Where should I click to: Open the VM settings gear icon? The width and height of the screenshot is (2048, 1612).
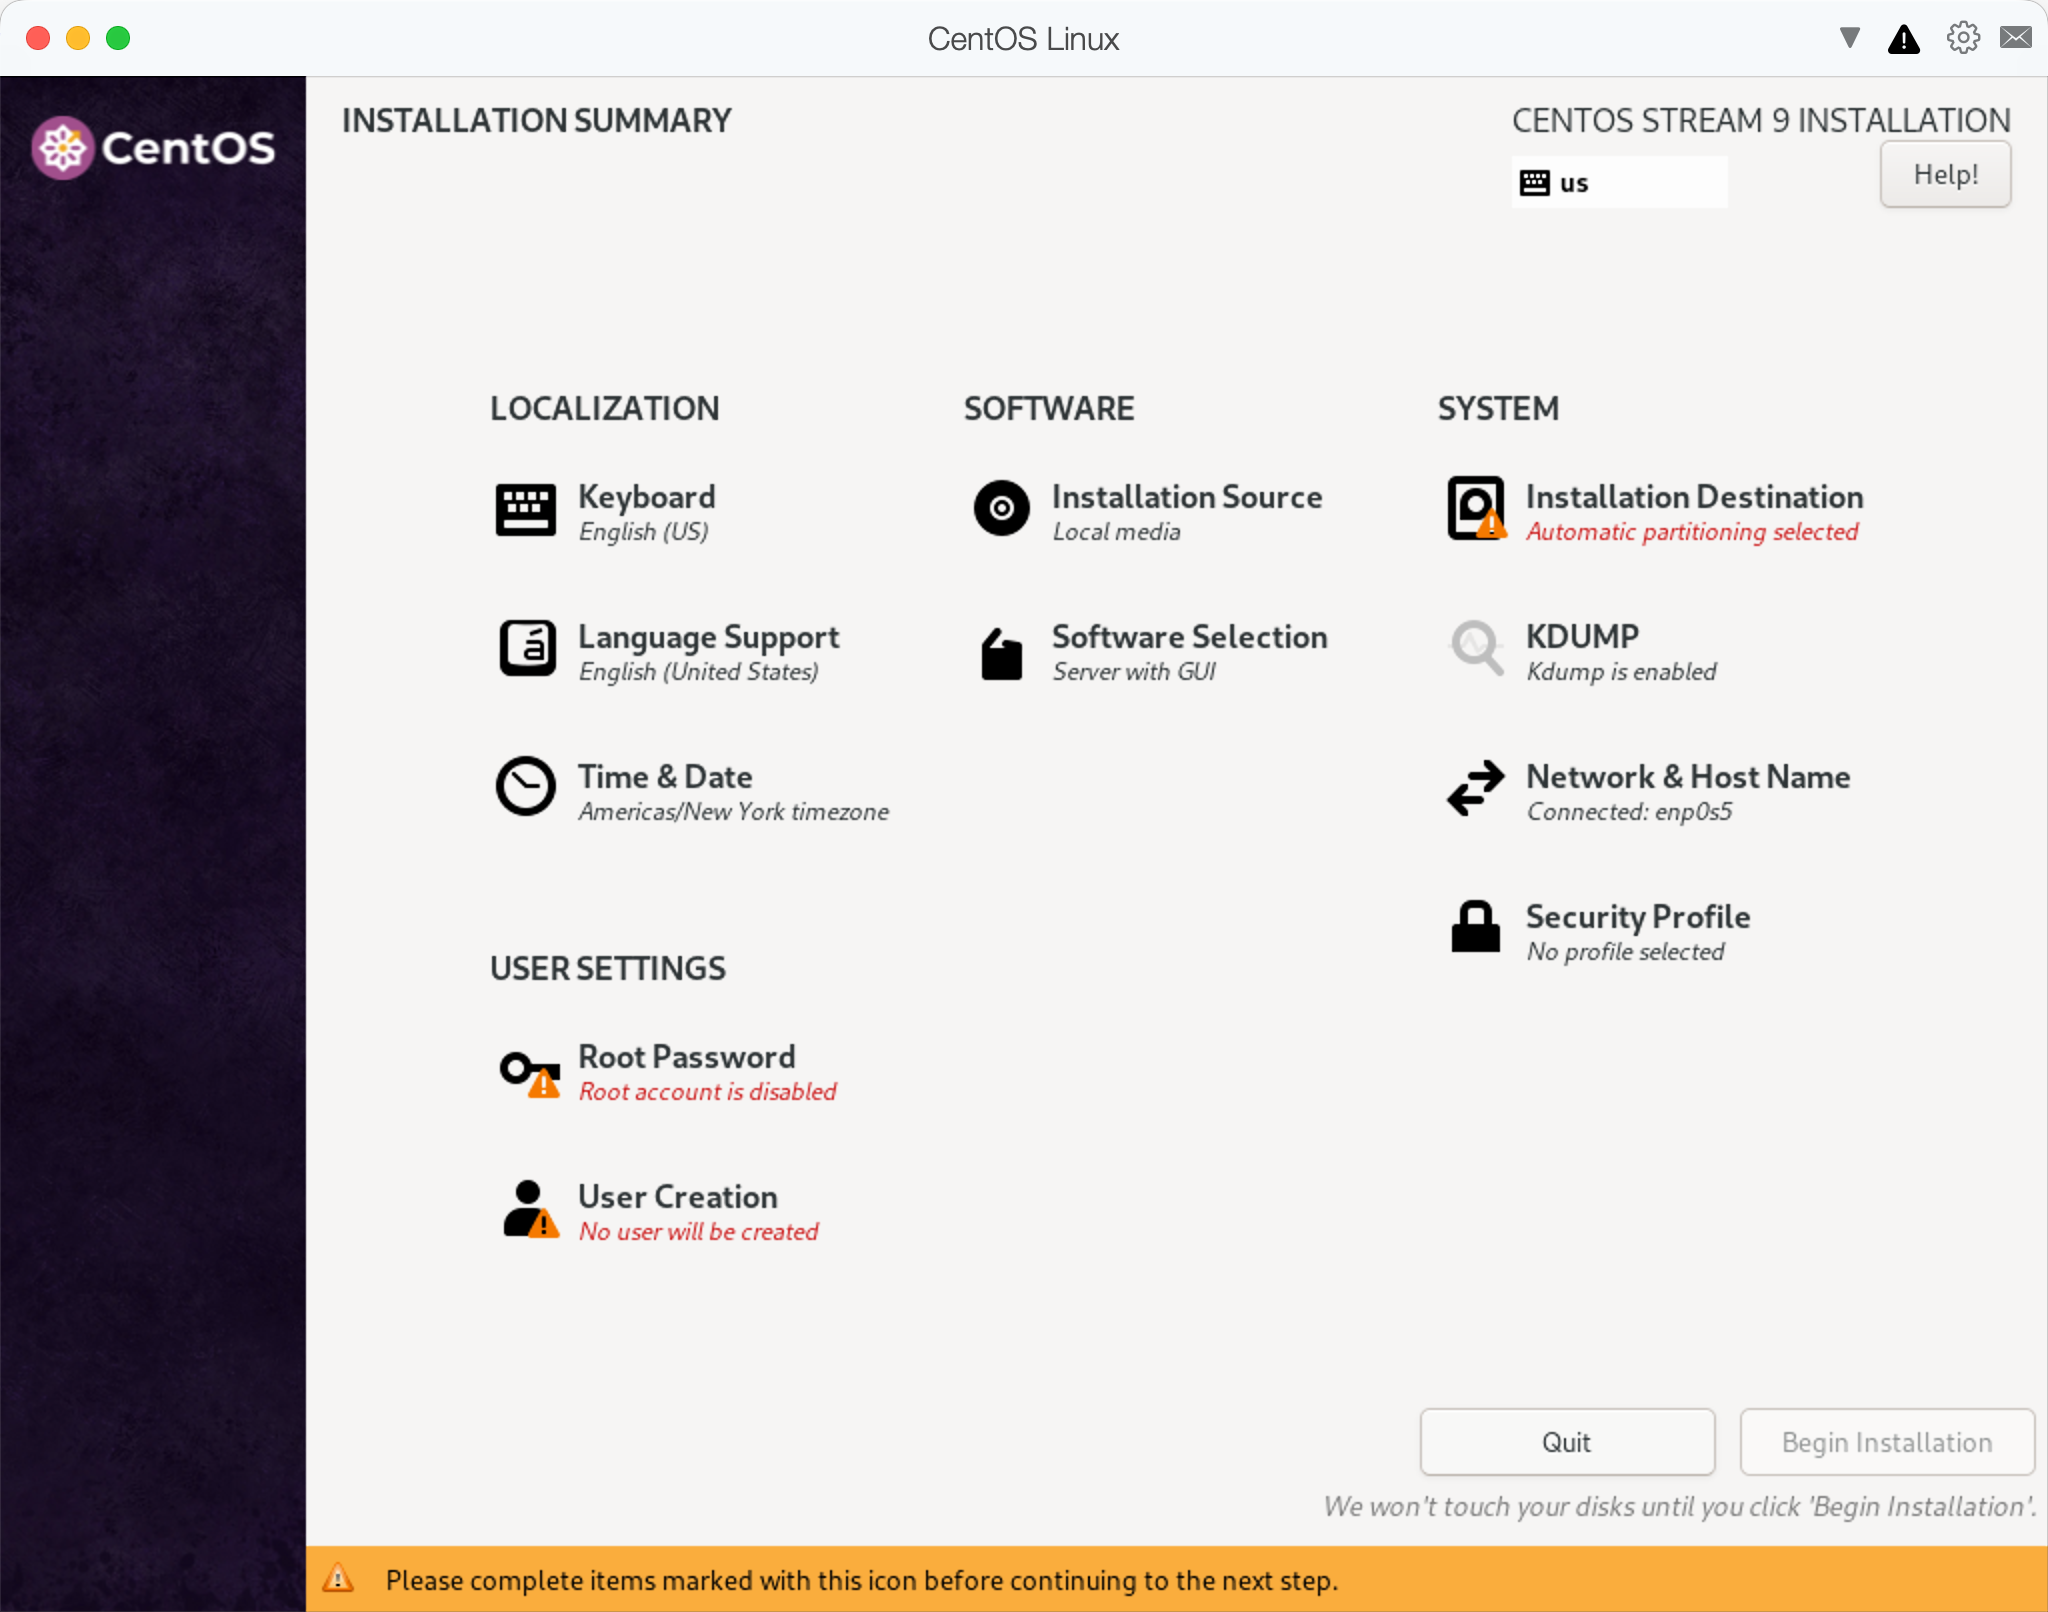(x=1963, y=38)
